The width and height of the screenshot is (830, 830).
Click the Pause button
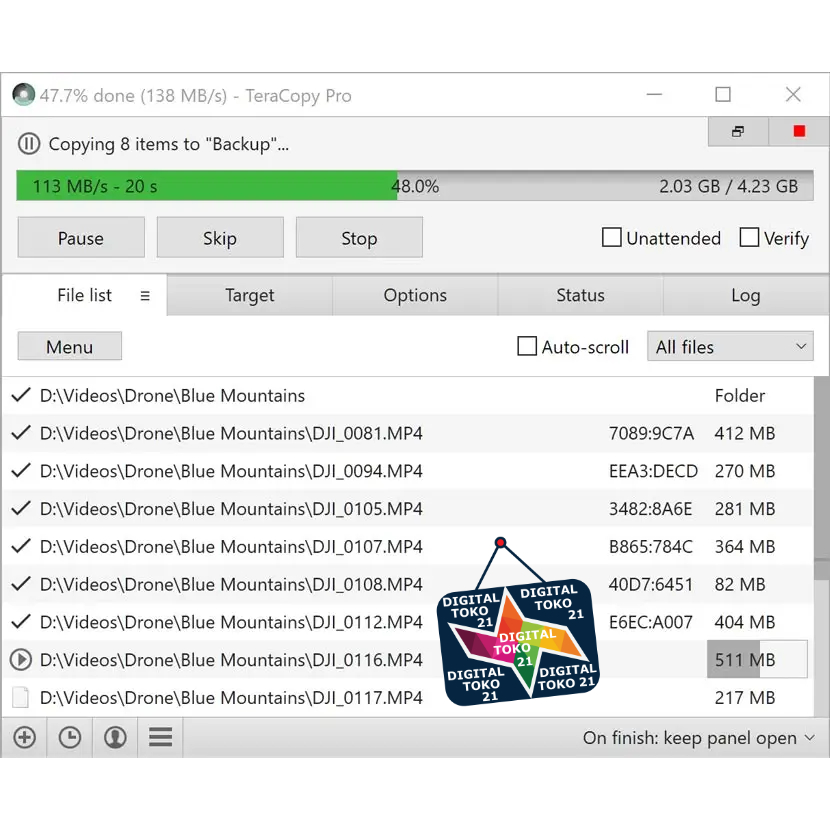pyautogui.click(x=81, y=238)
